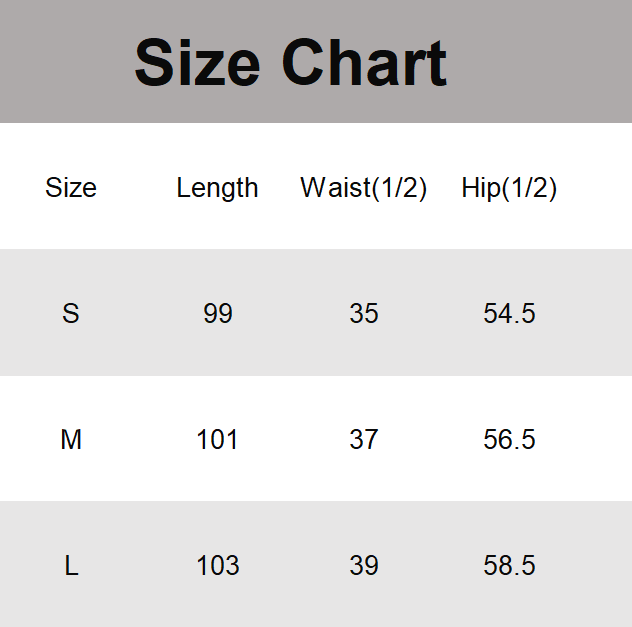
Task: Click hip value 56.5
Action: [x=509, y=440]
